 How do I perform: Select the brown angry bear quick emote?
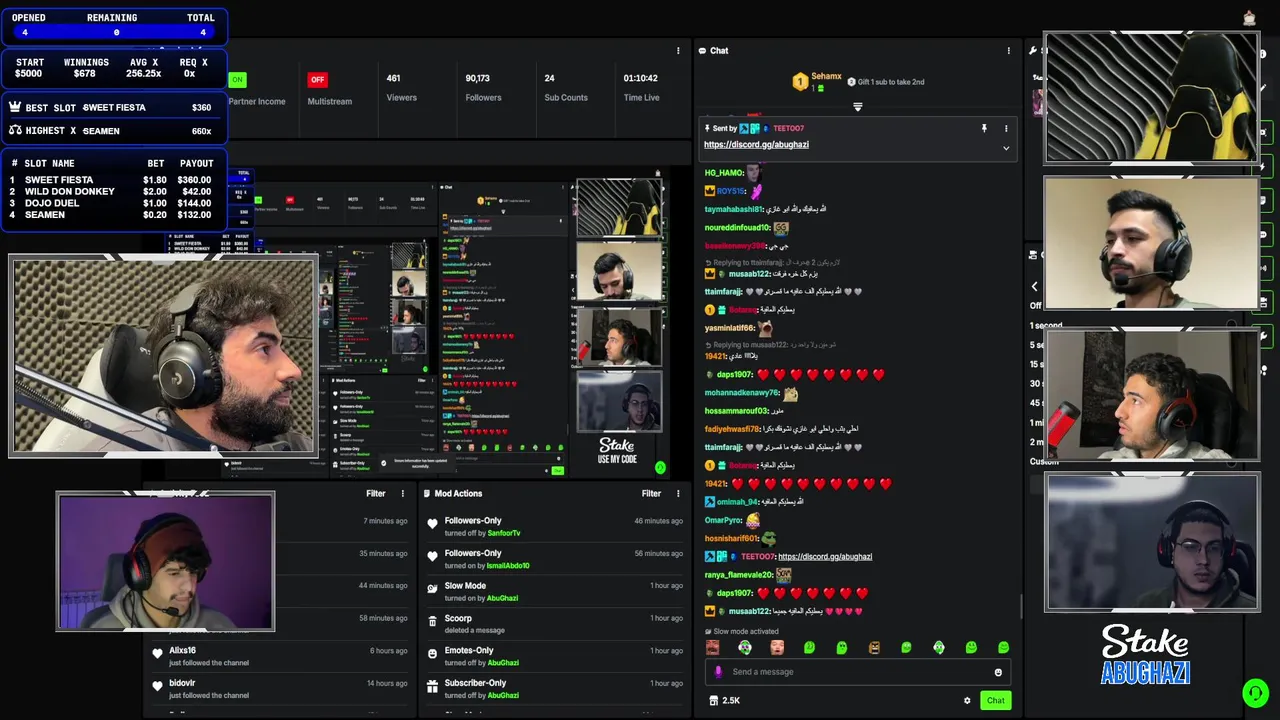[x=874, y=648]
